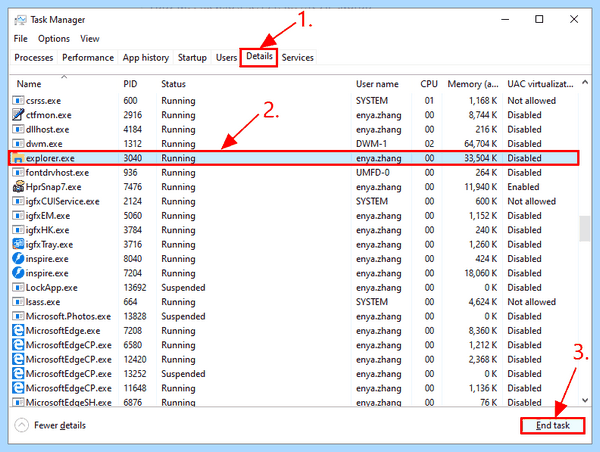Screen dimensions: 600x452
Task: Open the Options menu
Action: 54,39
